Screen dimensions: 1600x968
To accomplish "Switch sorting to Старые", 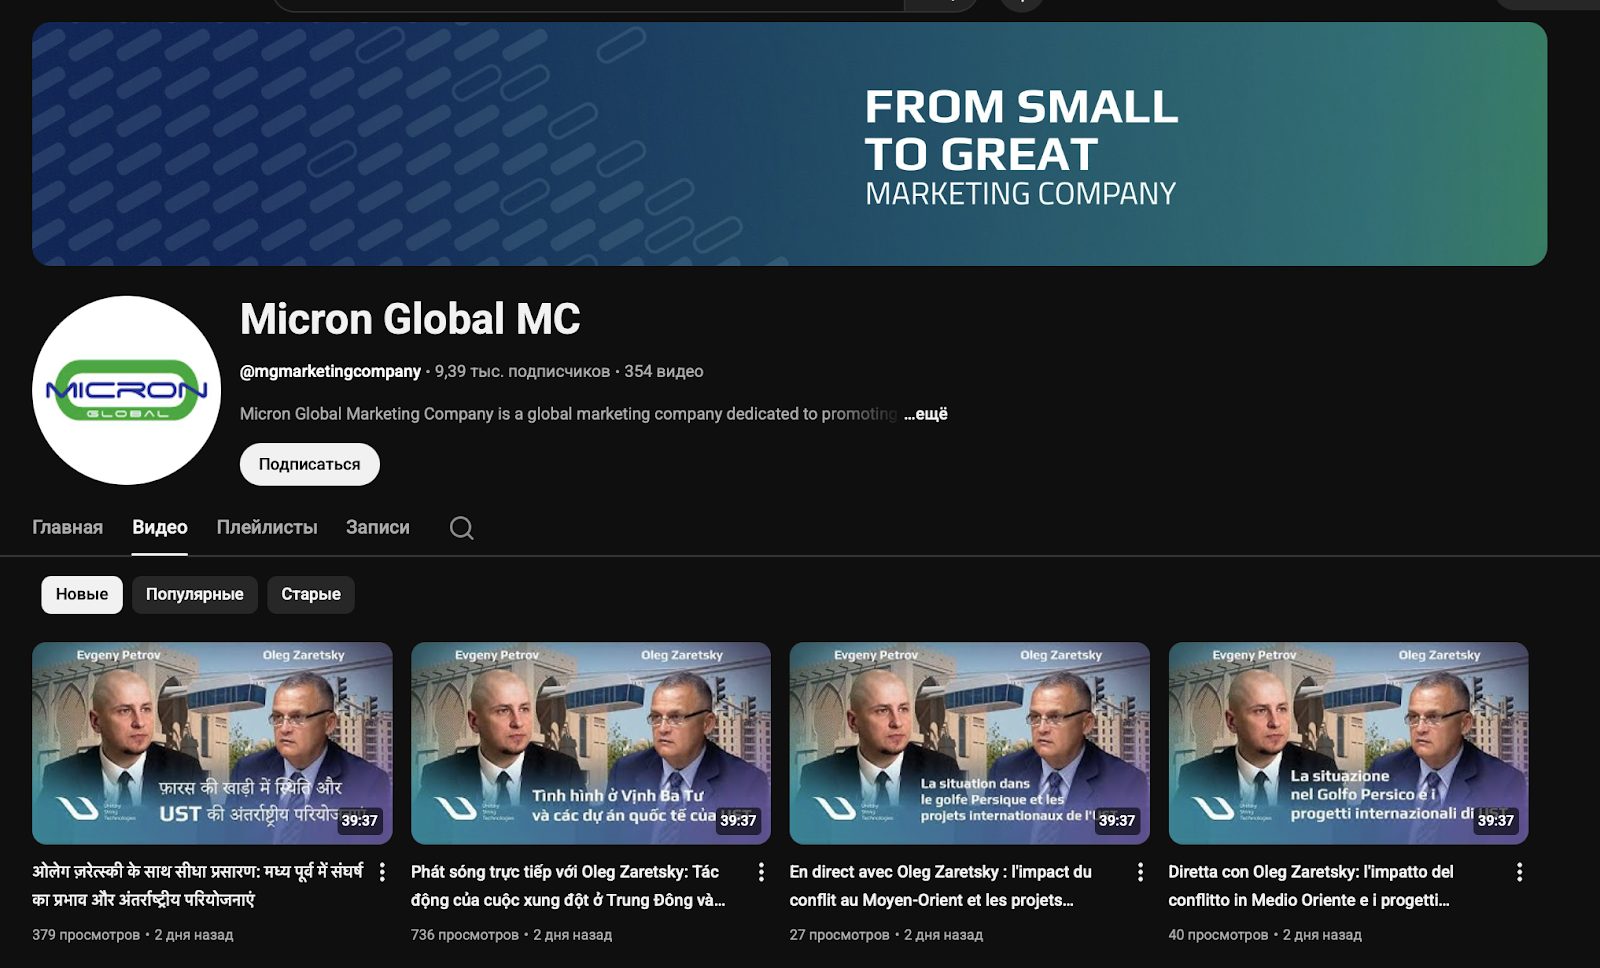I will coord(311,594).
